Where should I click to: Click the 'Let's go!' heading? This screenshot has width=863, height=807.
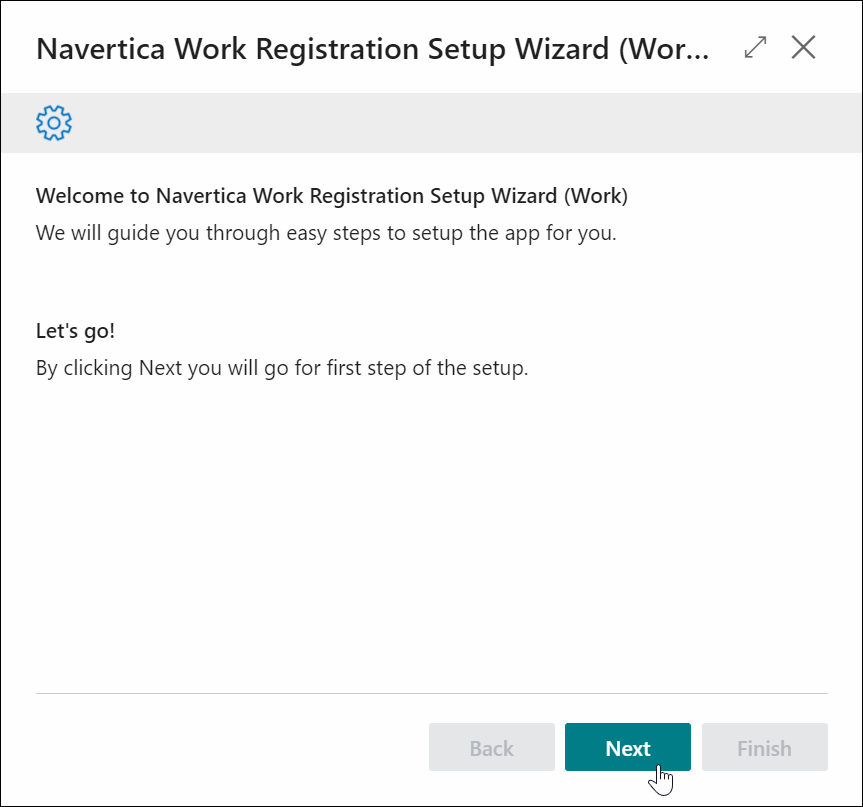(x=75, y=331)
